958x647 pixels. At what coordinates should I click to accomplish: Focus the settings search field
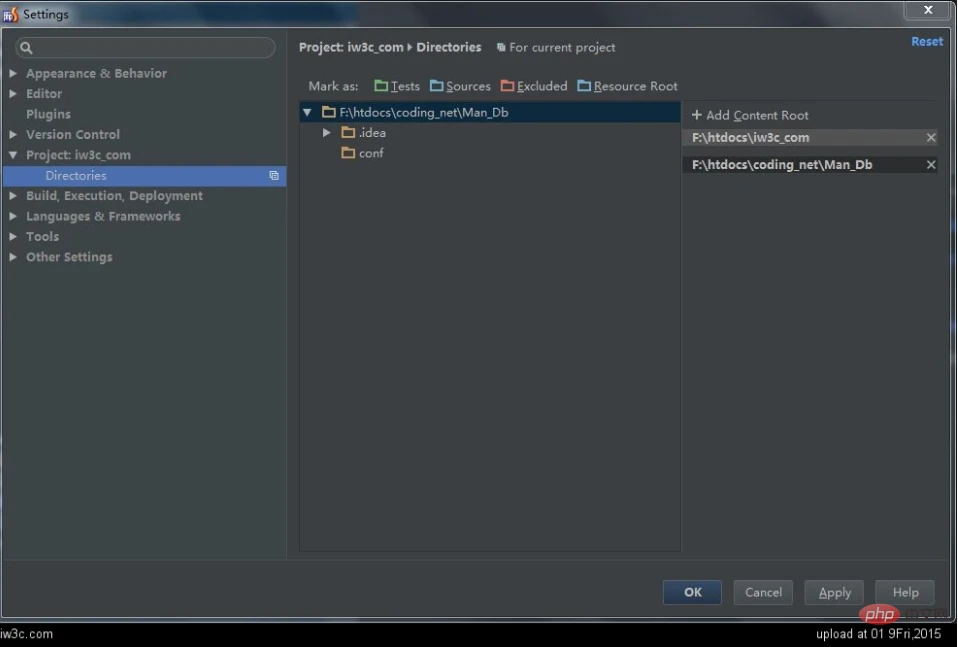point(150,48)
